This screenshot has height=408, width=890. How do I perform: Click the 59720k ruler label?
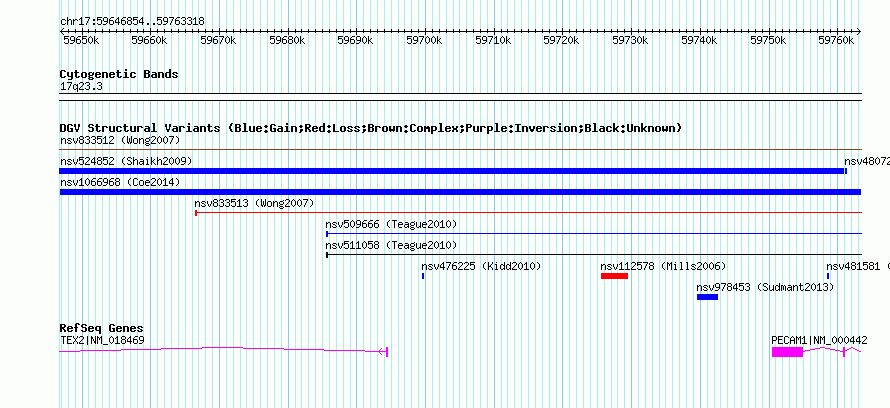(561, 40)
